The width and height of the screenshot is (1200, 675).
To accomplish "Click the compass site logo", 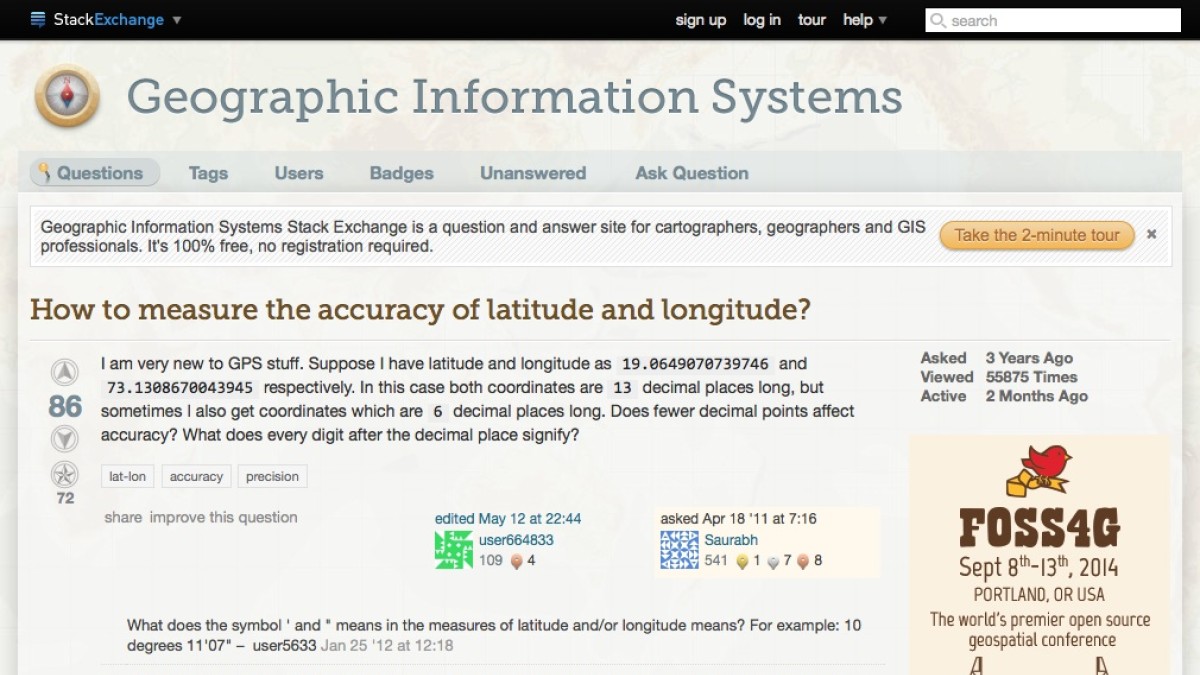I will (x=66, y=96).
